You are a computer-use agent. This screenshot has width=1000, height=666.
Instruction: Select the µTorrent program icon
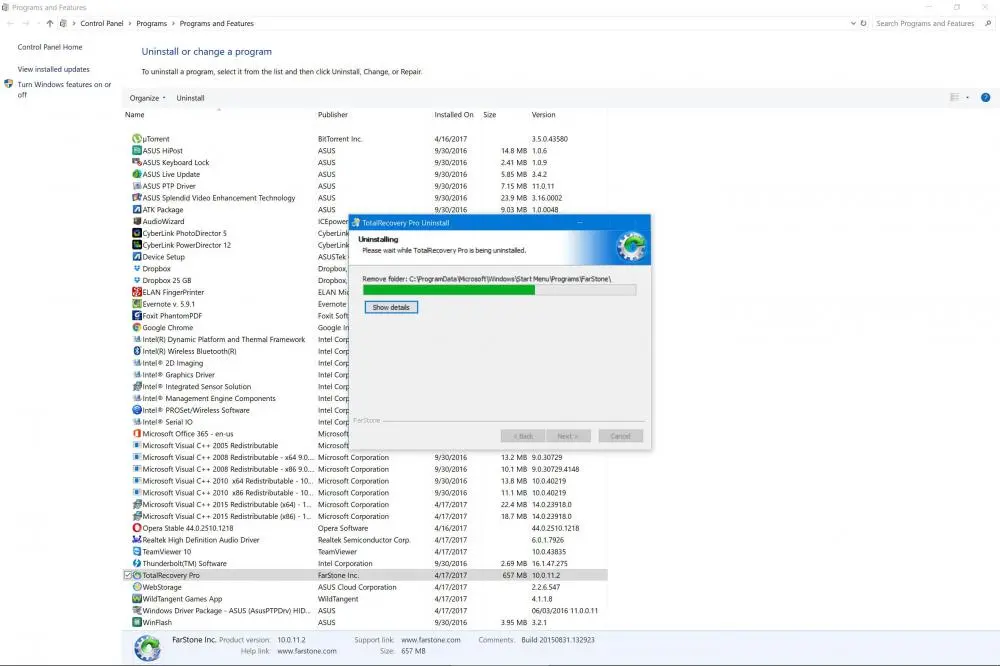coord(136,138)
